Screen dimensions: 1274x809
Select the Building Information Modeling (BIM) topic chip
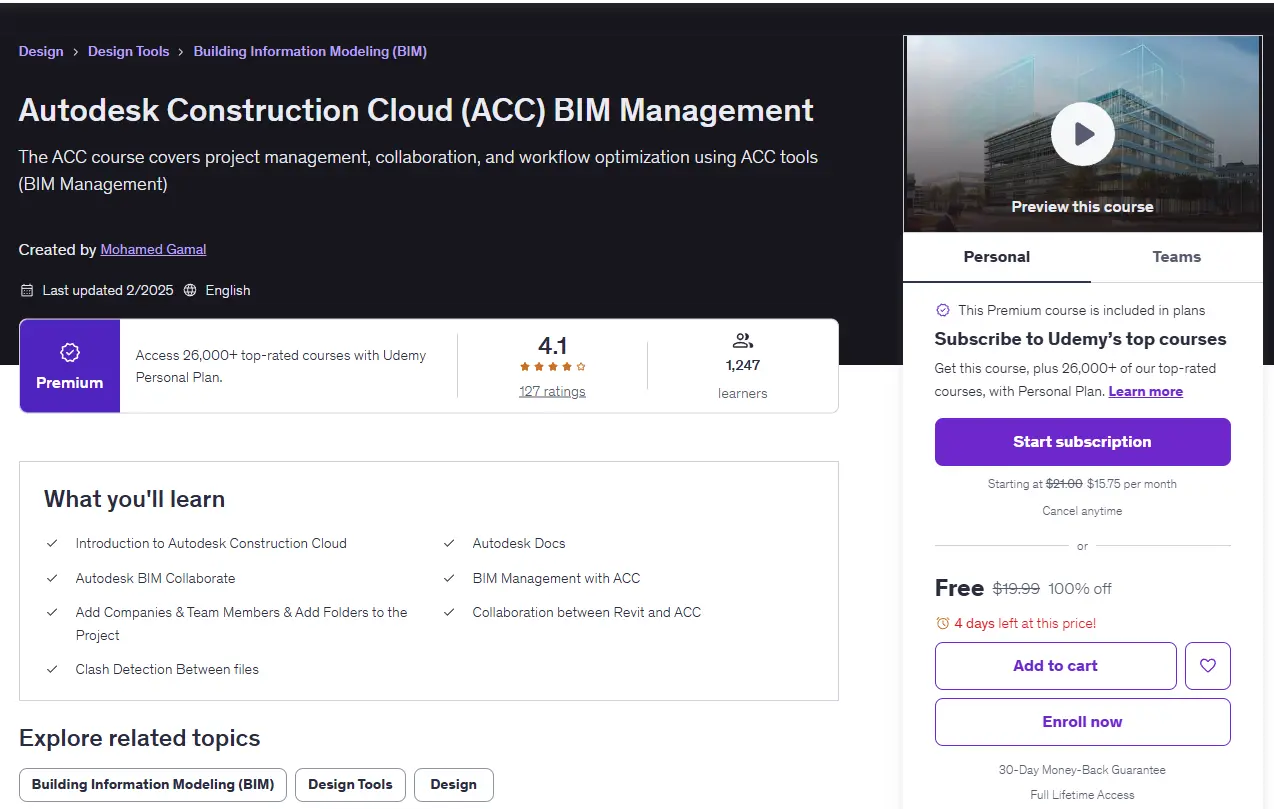click(x=153, y=785)
